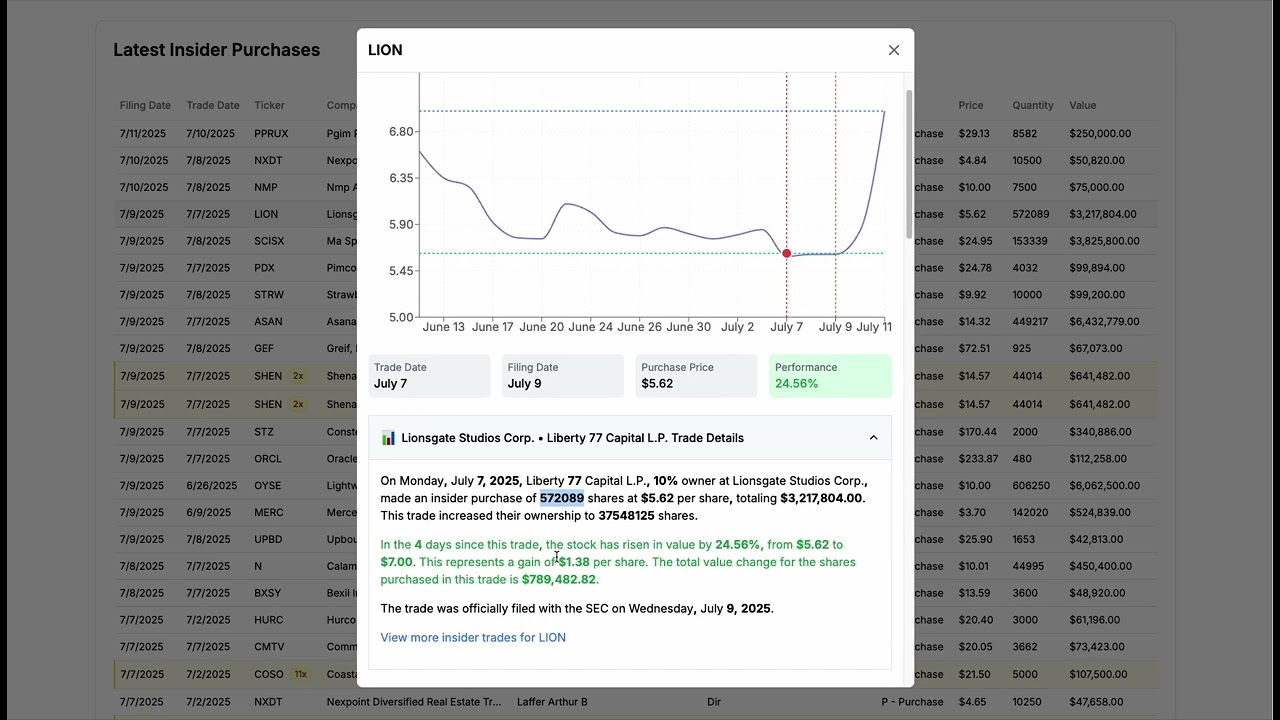Click the $6,432,779.00 value cell
Image resolution: width=1280 pixels, height=720 pixels.
pyautogui.click(x=1104, y=322)
